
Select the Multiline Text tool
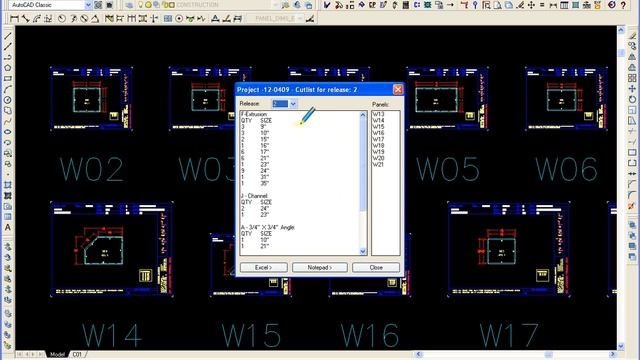[x=7, y=227]
